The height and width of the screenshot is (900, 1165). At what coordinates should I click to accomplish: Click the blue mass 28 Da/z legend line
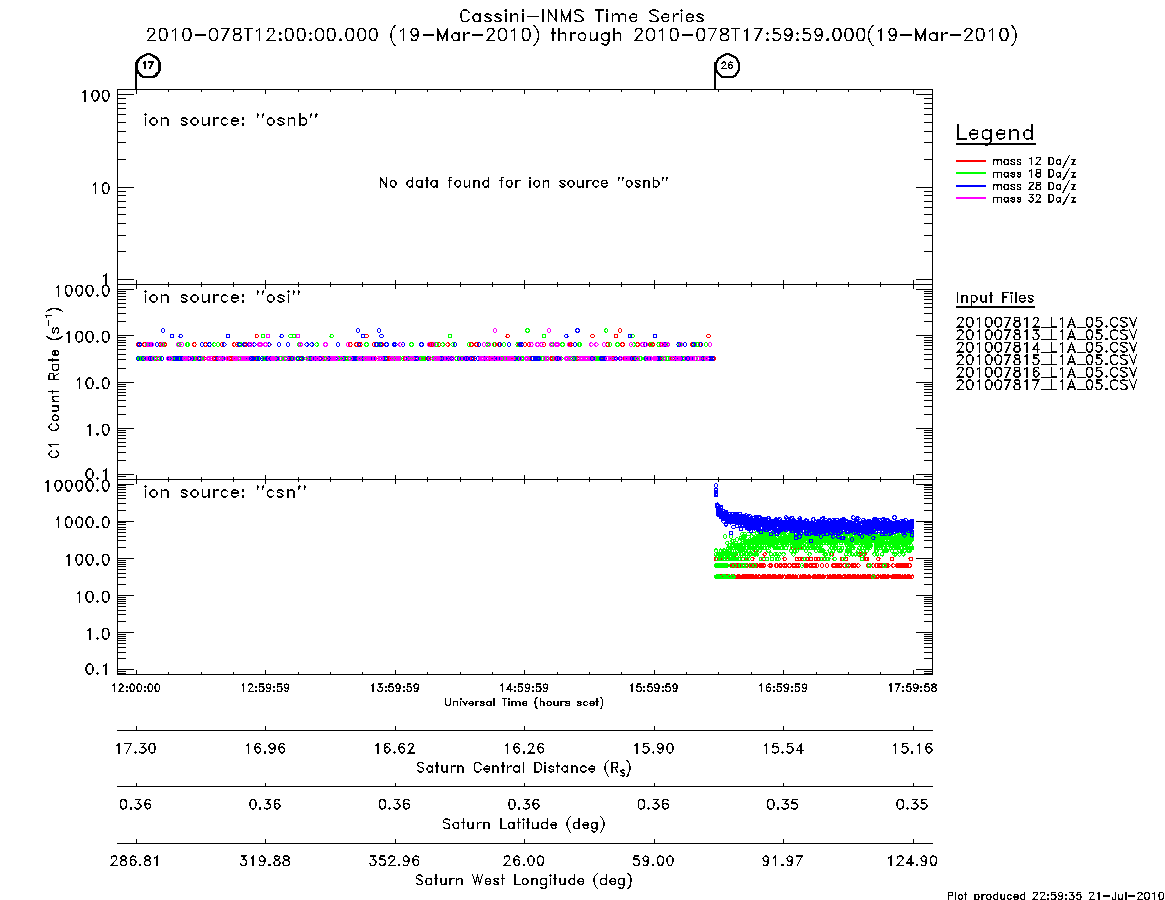point(970,186)
